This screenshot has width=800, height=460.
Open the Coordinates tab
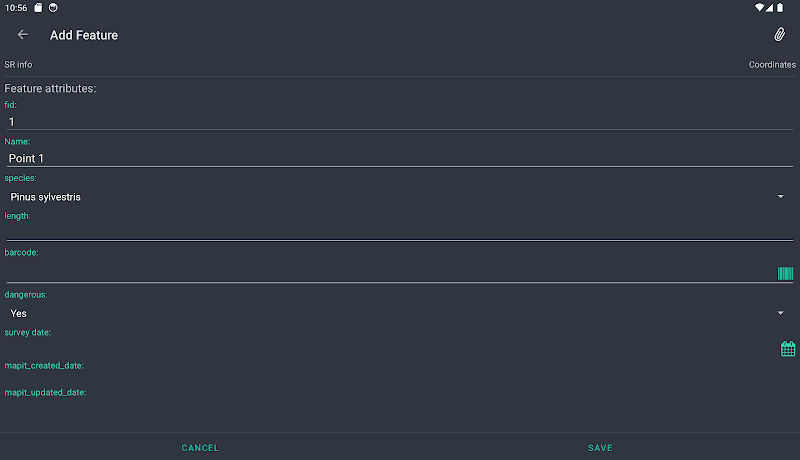[772, 65]
